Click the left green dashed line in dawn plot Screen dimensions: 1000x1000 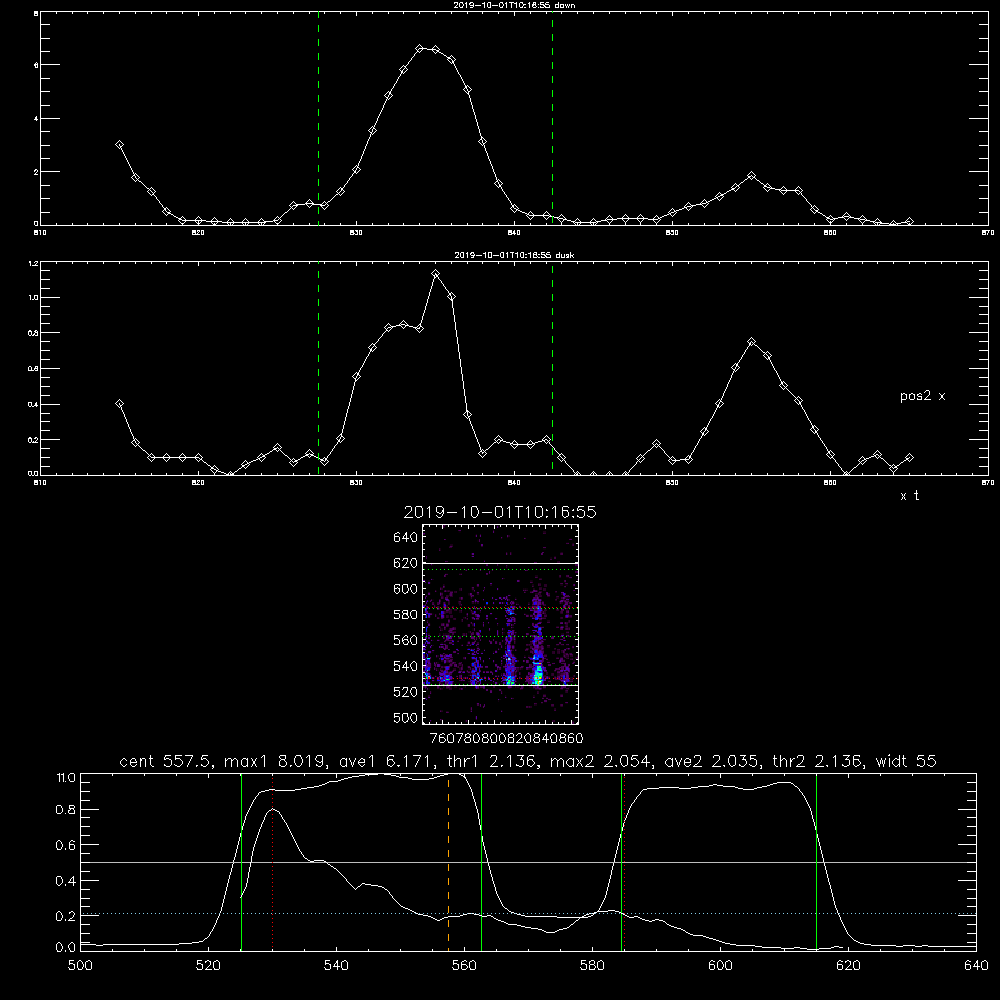[318, 118]
